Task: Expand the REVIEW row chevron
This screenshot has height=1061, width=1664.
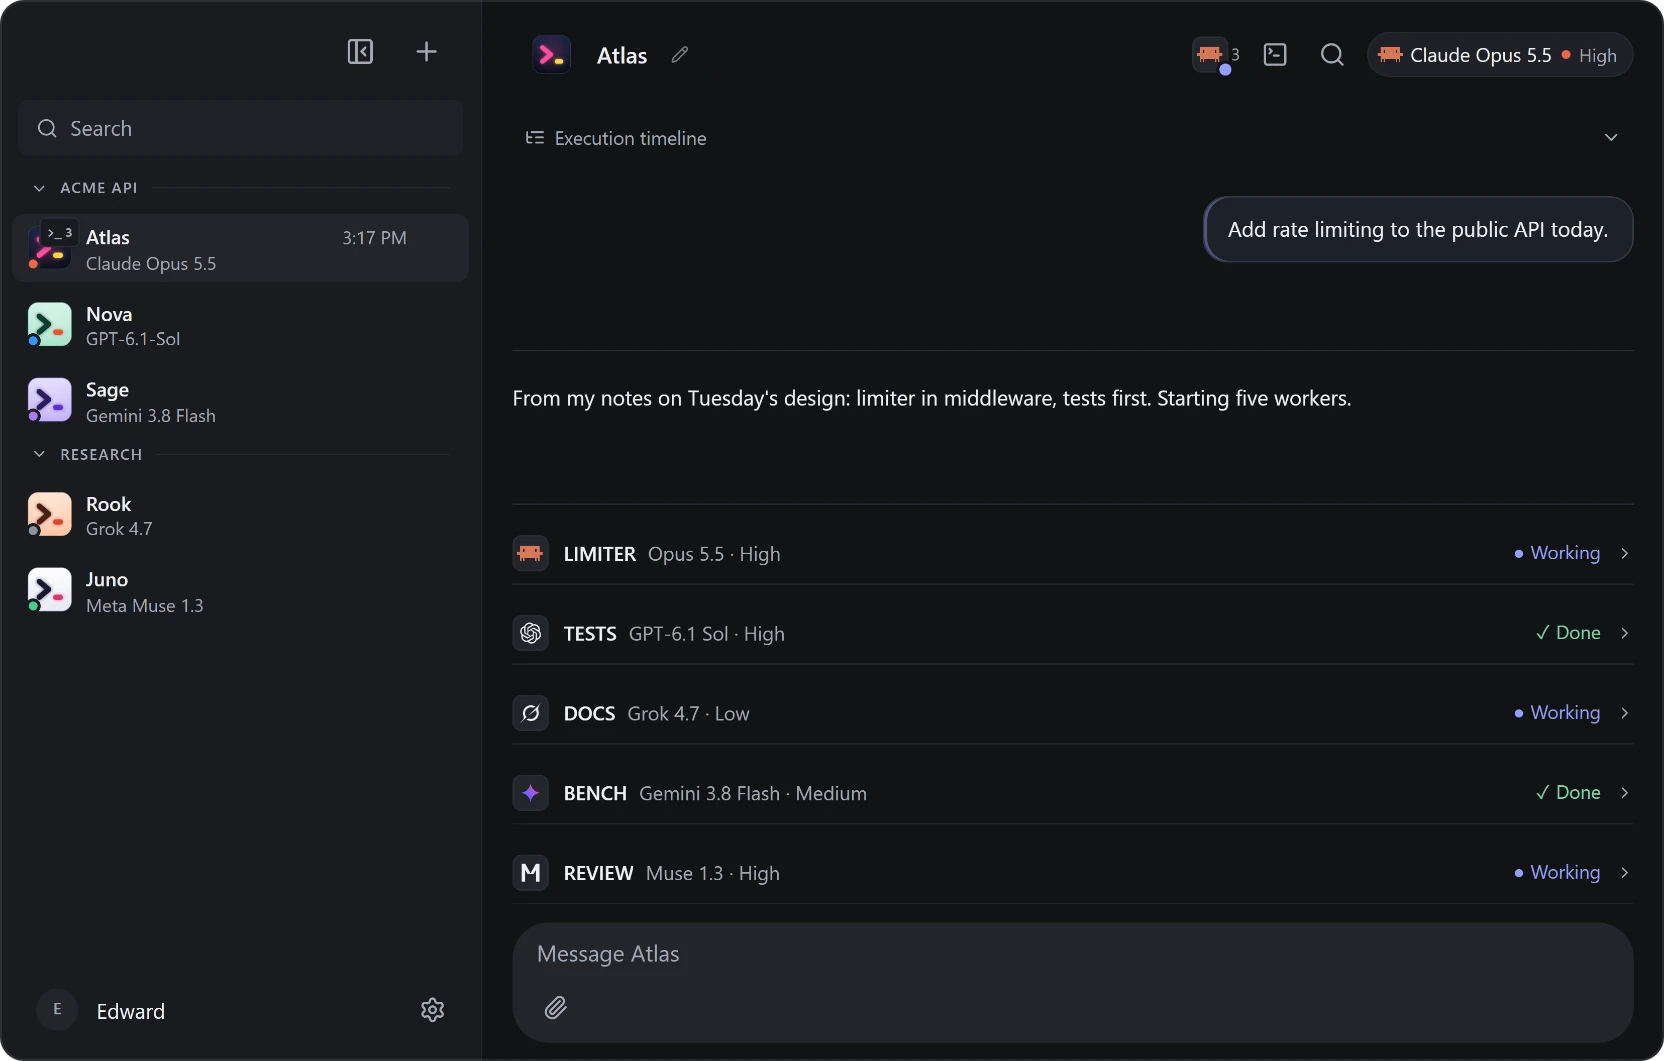Action: pos(1625,873)
